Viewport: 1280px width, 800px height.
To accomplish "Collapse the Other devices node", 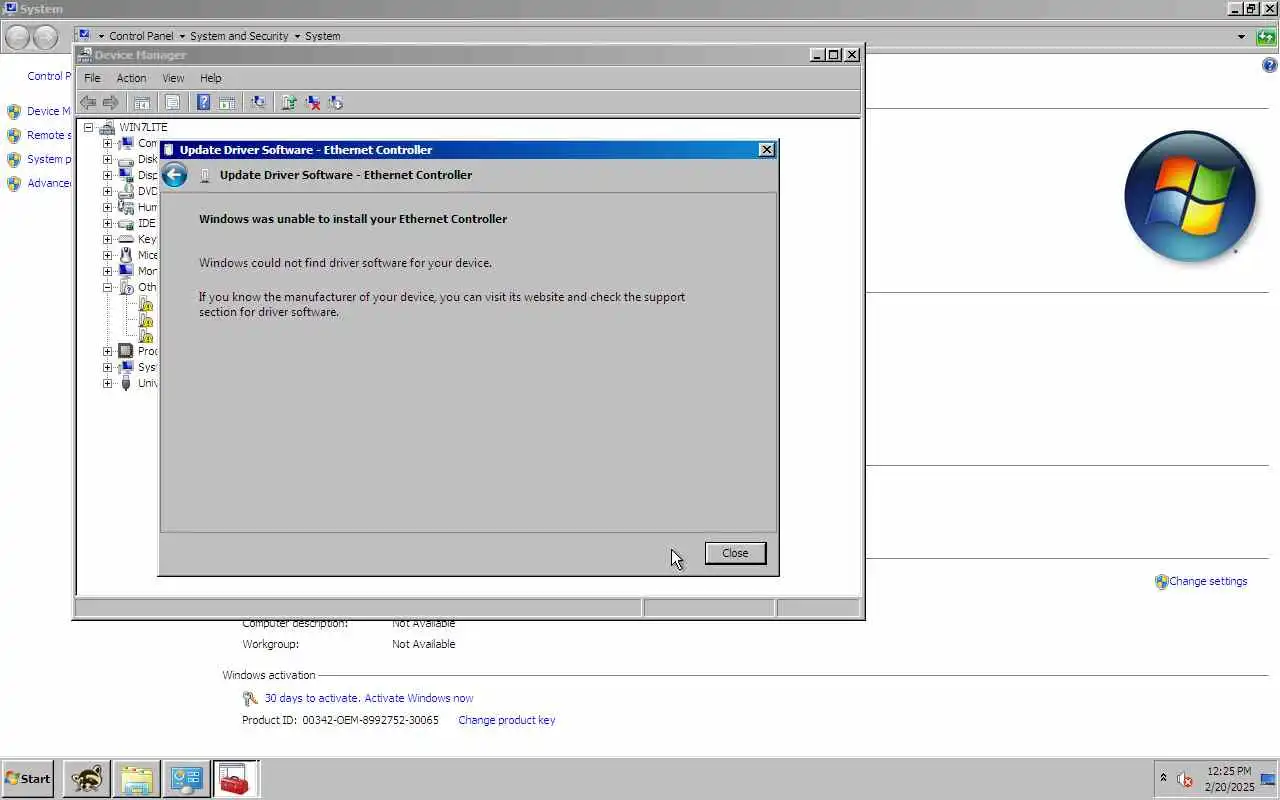I will click(107, 287).
